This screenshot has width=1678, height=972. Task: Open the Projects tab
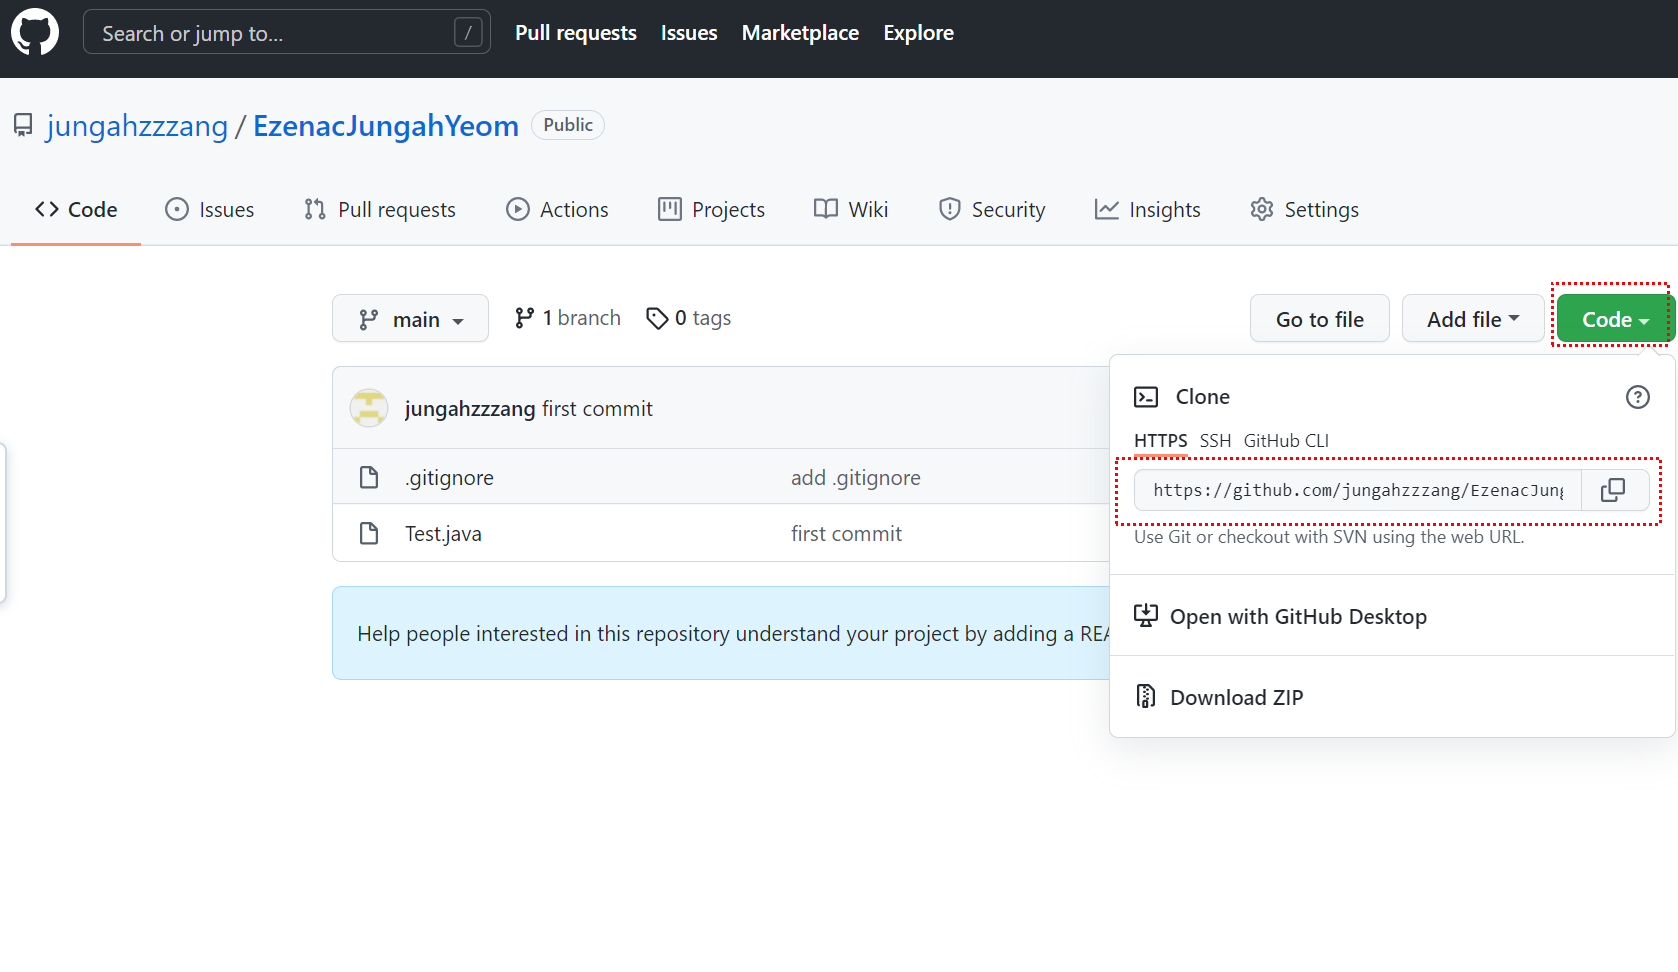711,210
